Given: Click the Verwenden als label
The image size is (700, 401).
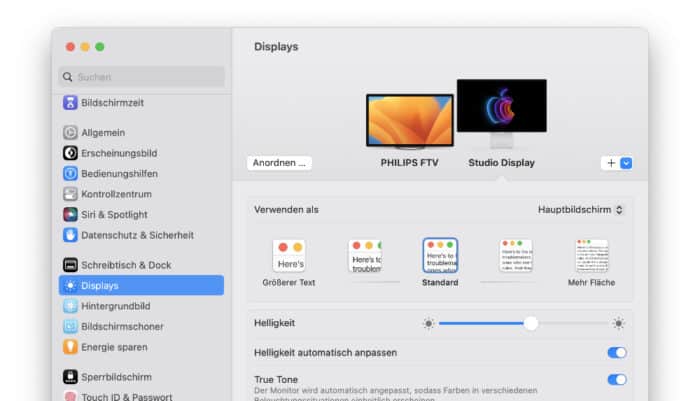Looking at the screenshot, I should (286, 210).
